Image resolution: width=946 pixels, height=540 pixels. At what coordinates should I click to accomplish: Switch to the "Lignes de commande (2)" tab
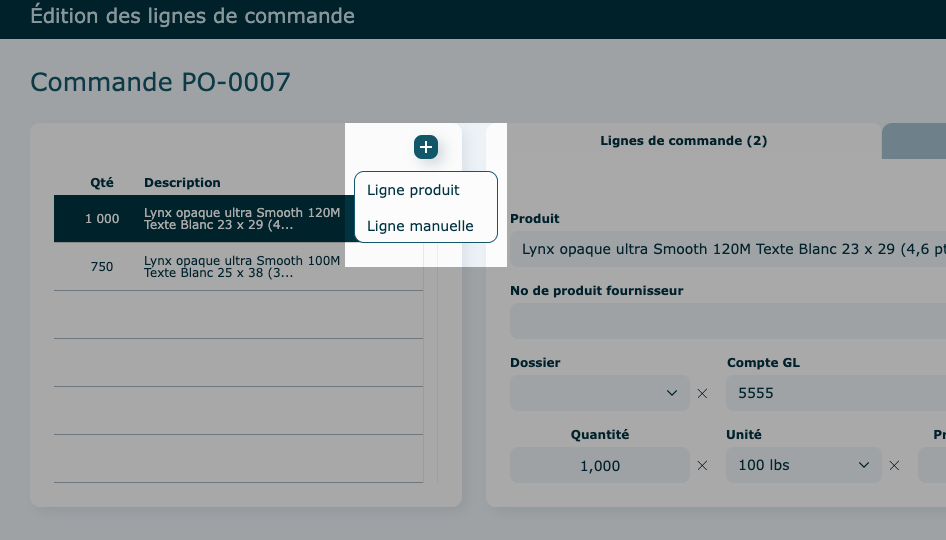[683, 141]
